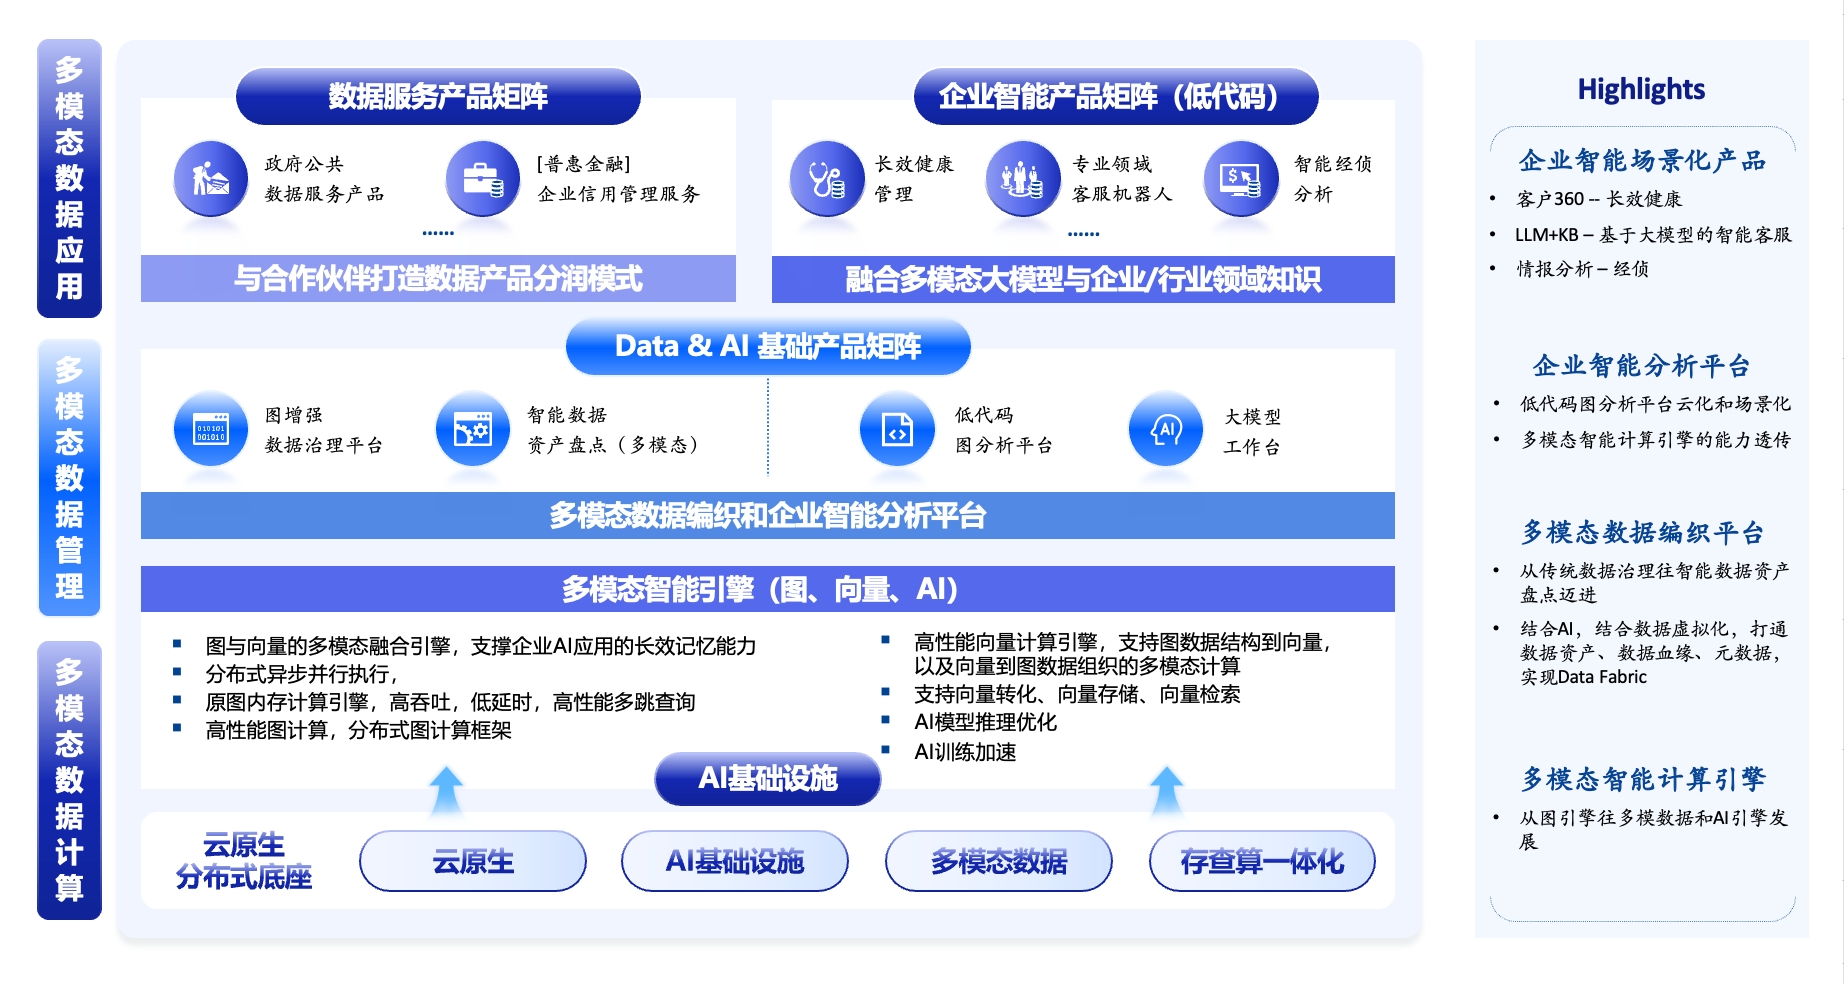
Task: Select the 存查算一体化 pill button
Action: (x=1261, y=861)
